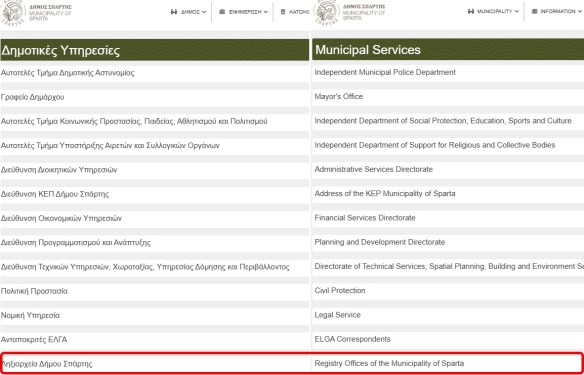Open Directorate of Technical Services link
Screen dimensions: 584x375
(x=449, y=267)
